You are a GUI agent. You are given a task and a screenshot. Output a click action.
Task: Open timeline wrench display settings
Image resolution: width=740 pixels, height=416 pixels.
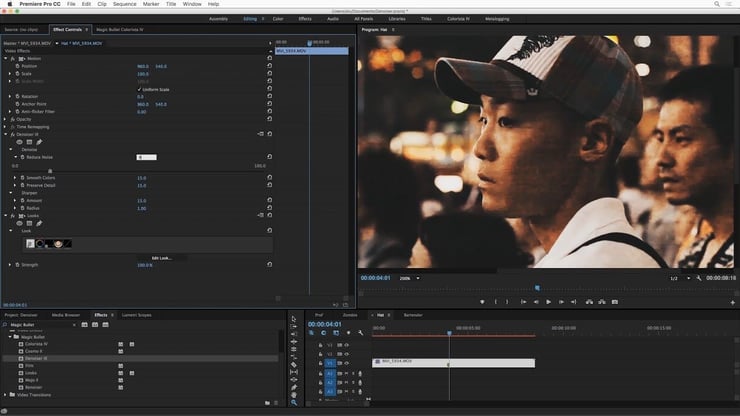coord(360,333)
